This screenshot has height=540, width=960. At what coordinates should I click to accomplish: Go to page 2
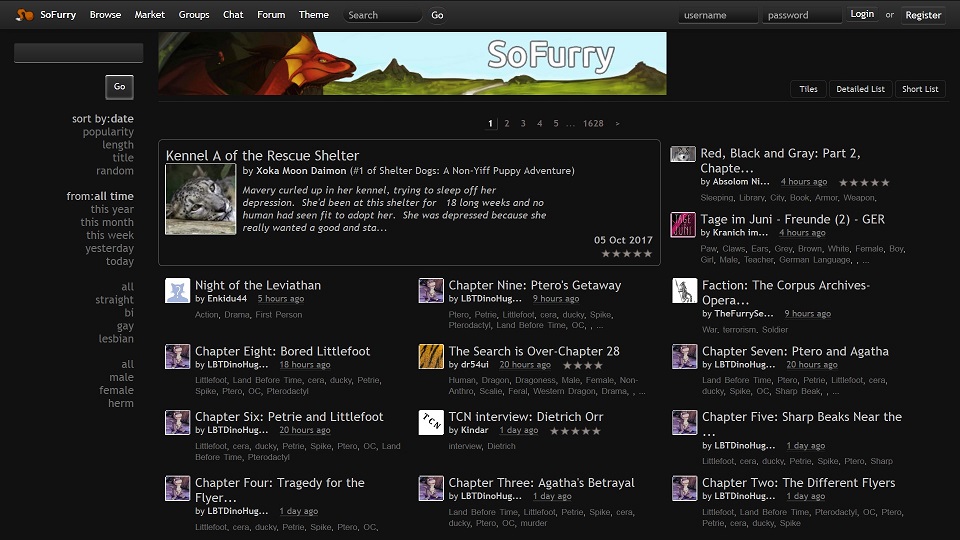tap(507, 123)
